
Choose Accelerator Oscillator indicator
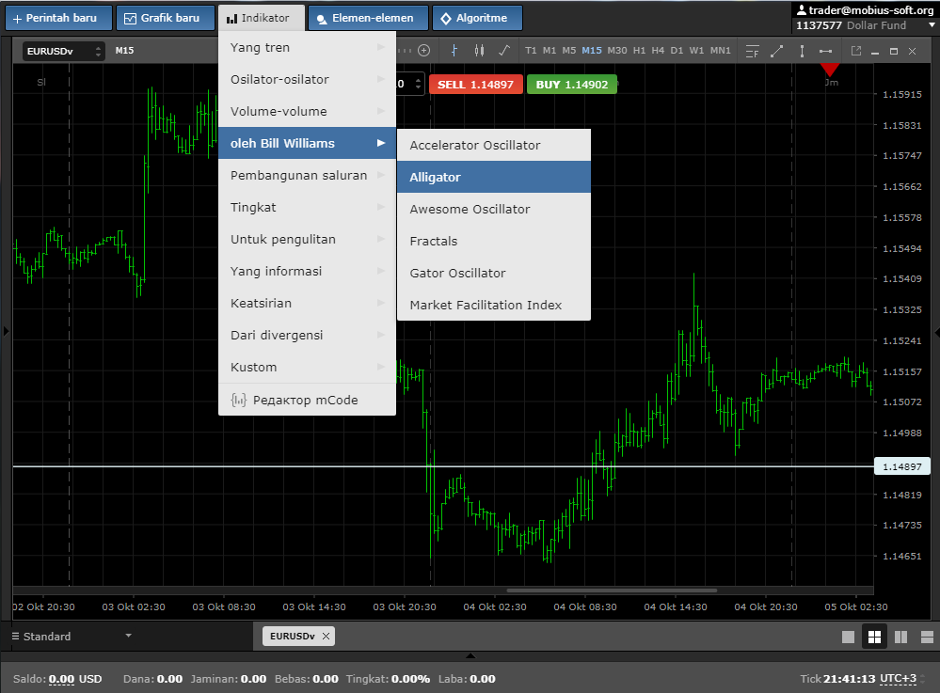[x=494, y=145]
